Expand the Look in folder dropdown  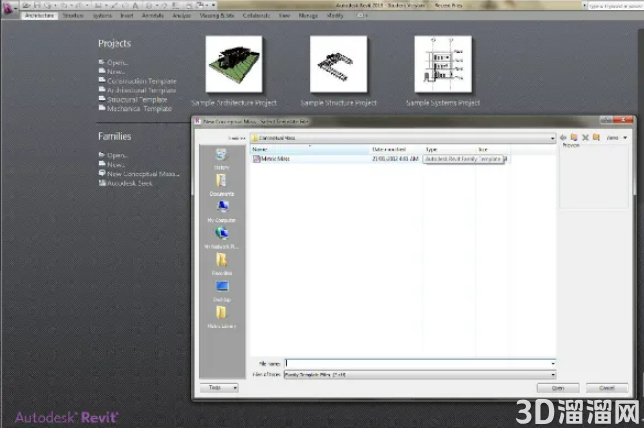(x=552, y=138)
